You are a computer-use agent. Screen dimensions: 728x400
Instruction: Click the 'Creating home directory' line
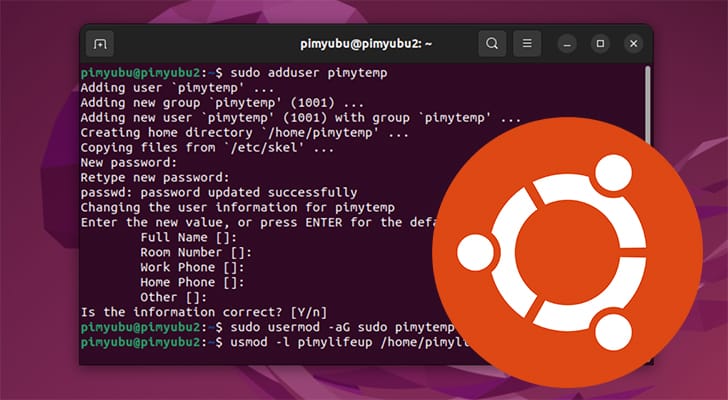point(245,132)
